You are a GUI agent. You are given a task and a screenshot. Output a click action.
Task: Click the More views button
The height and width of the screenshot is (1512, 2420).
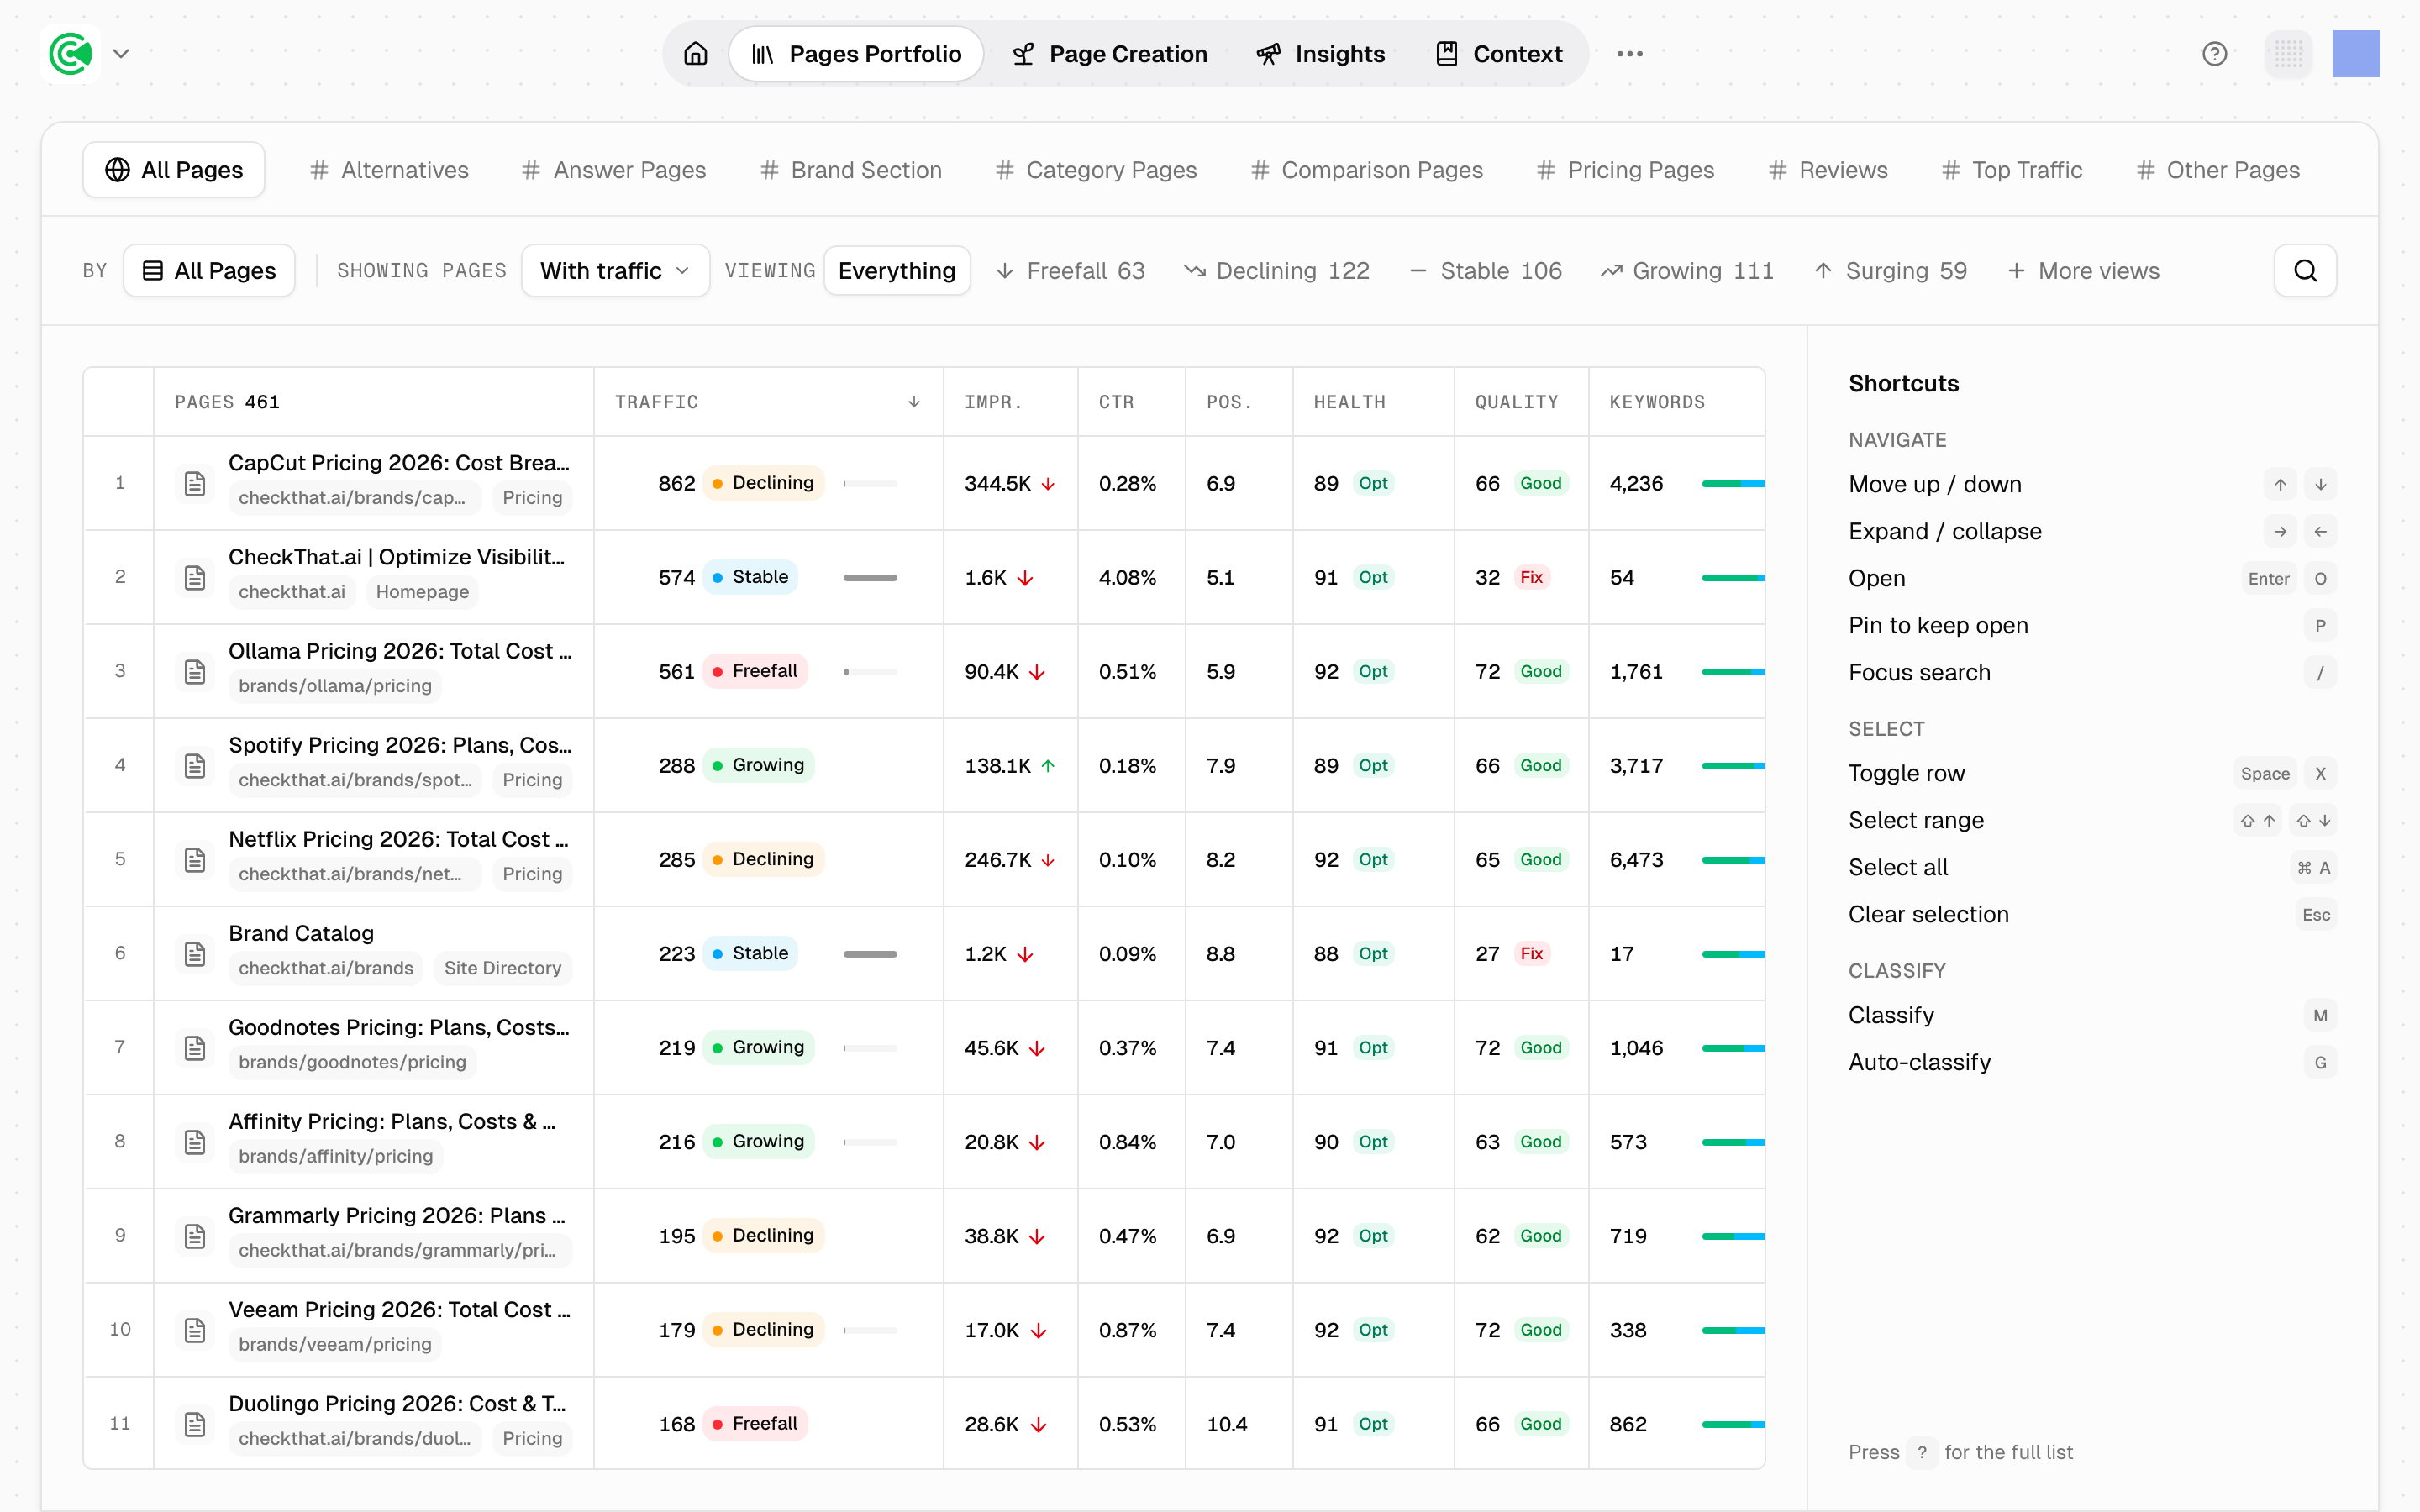point(2084,271)
